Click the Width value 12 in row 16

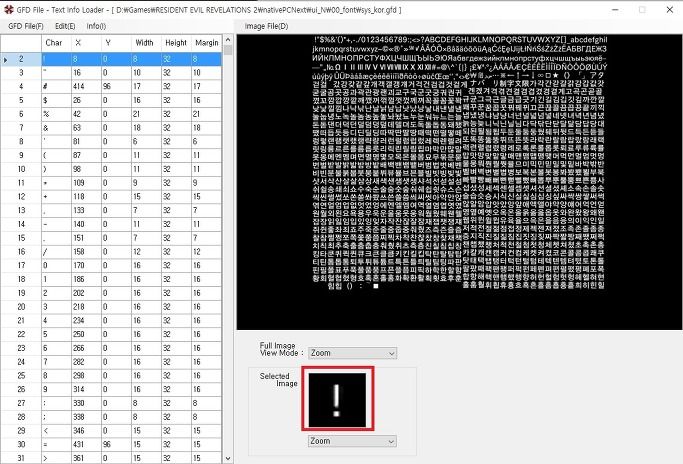(146, 252)
